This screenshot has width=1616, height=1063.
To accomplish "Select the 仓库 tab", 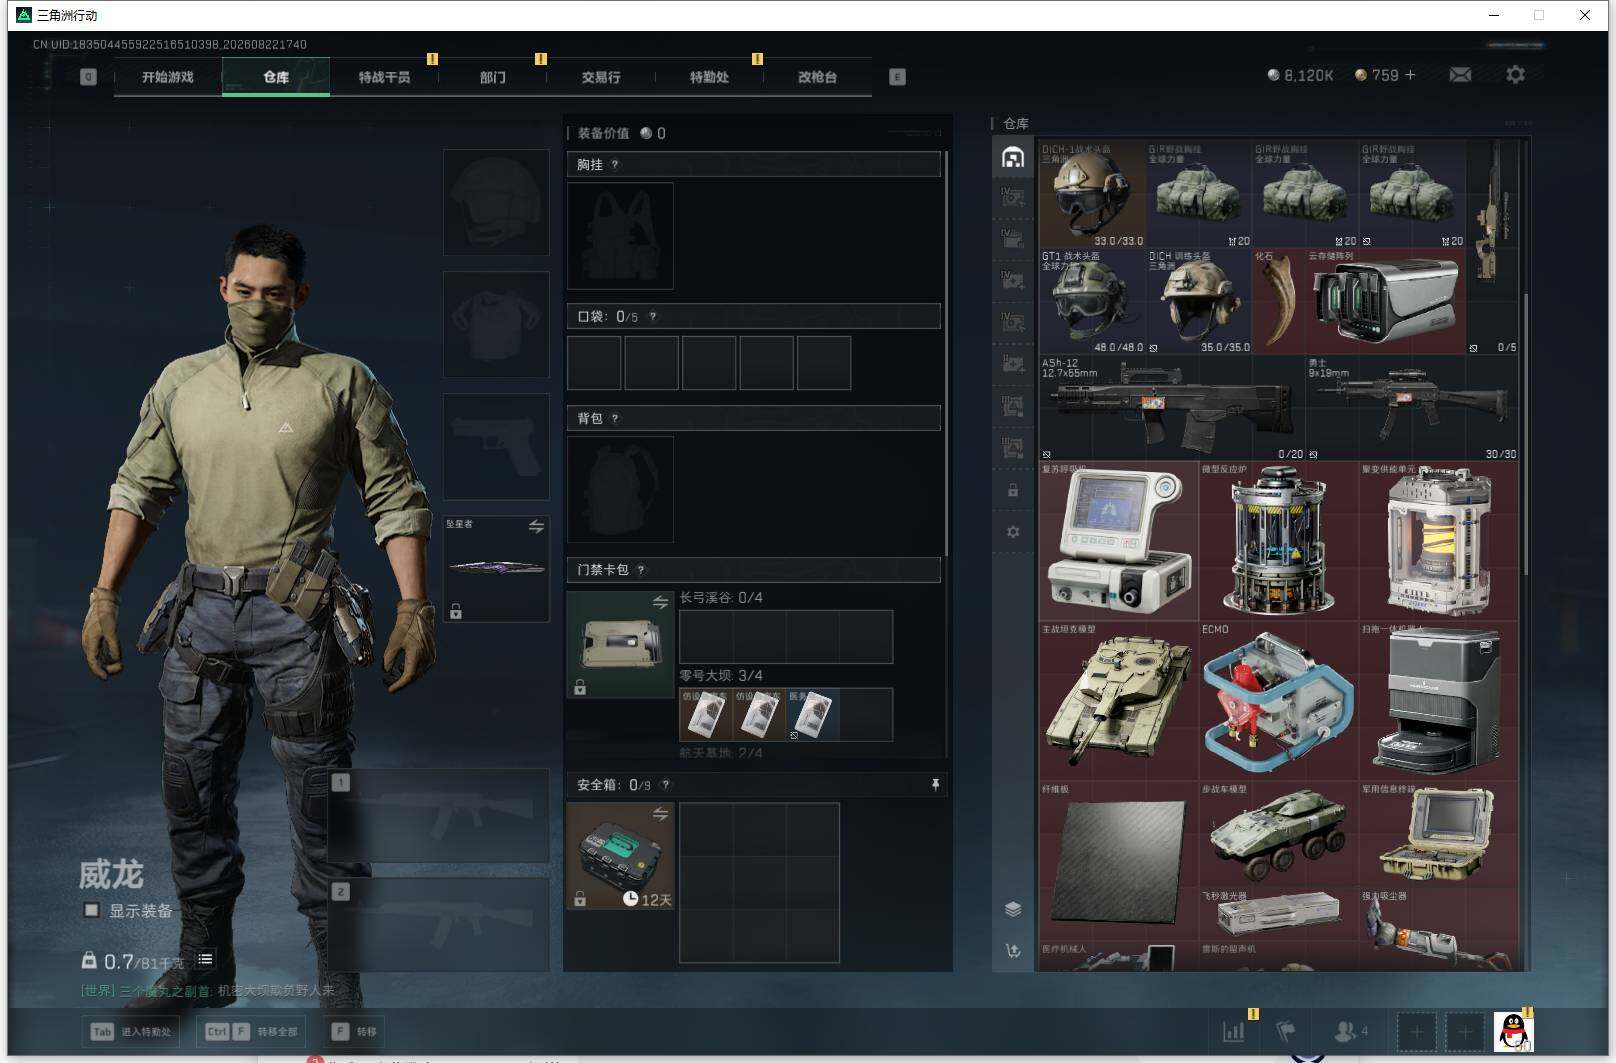I will (x=276, y=77).
